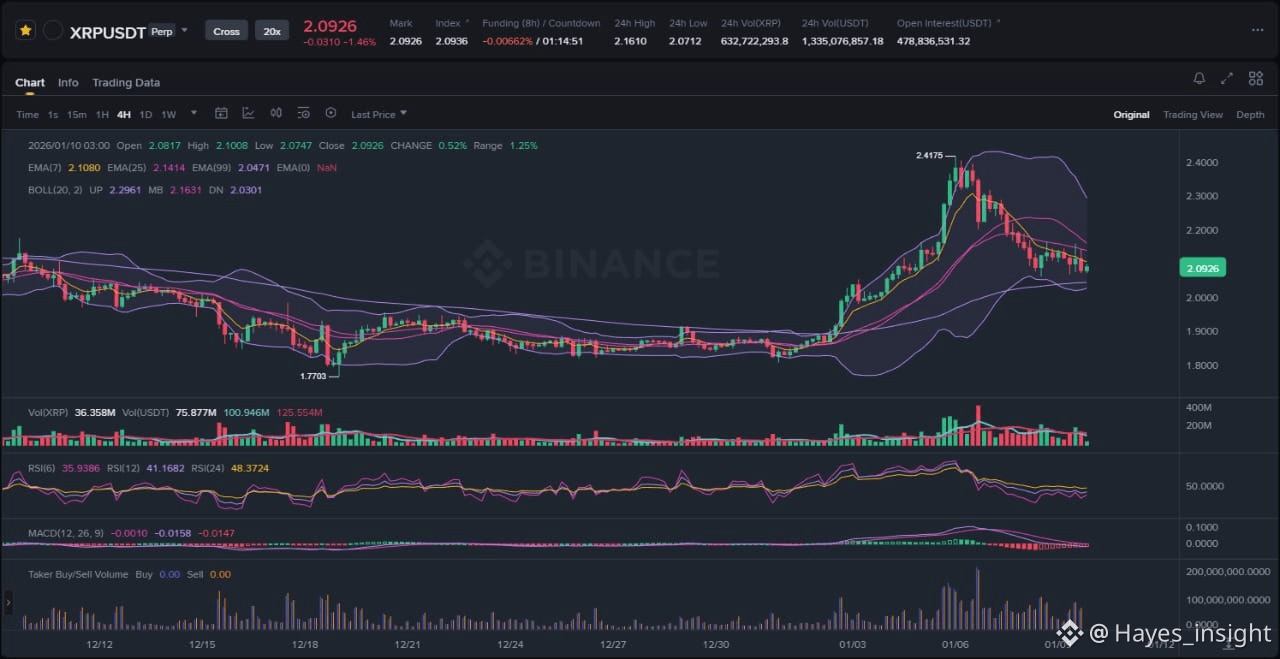Switch to the Trading Data tab

click(x=126, y=83)
